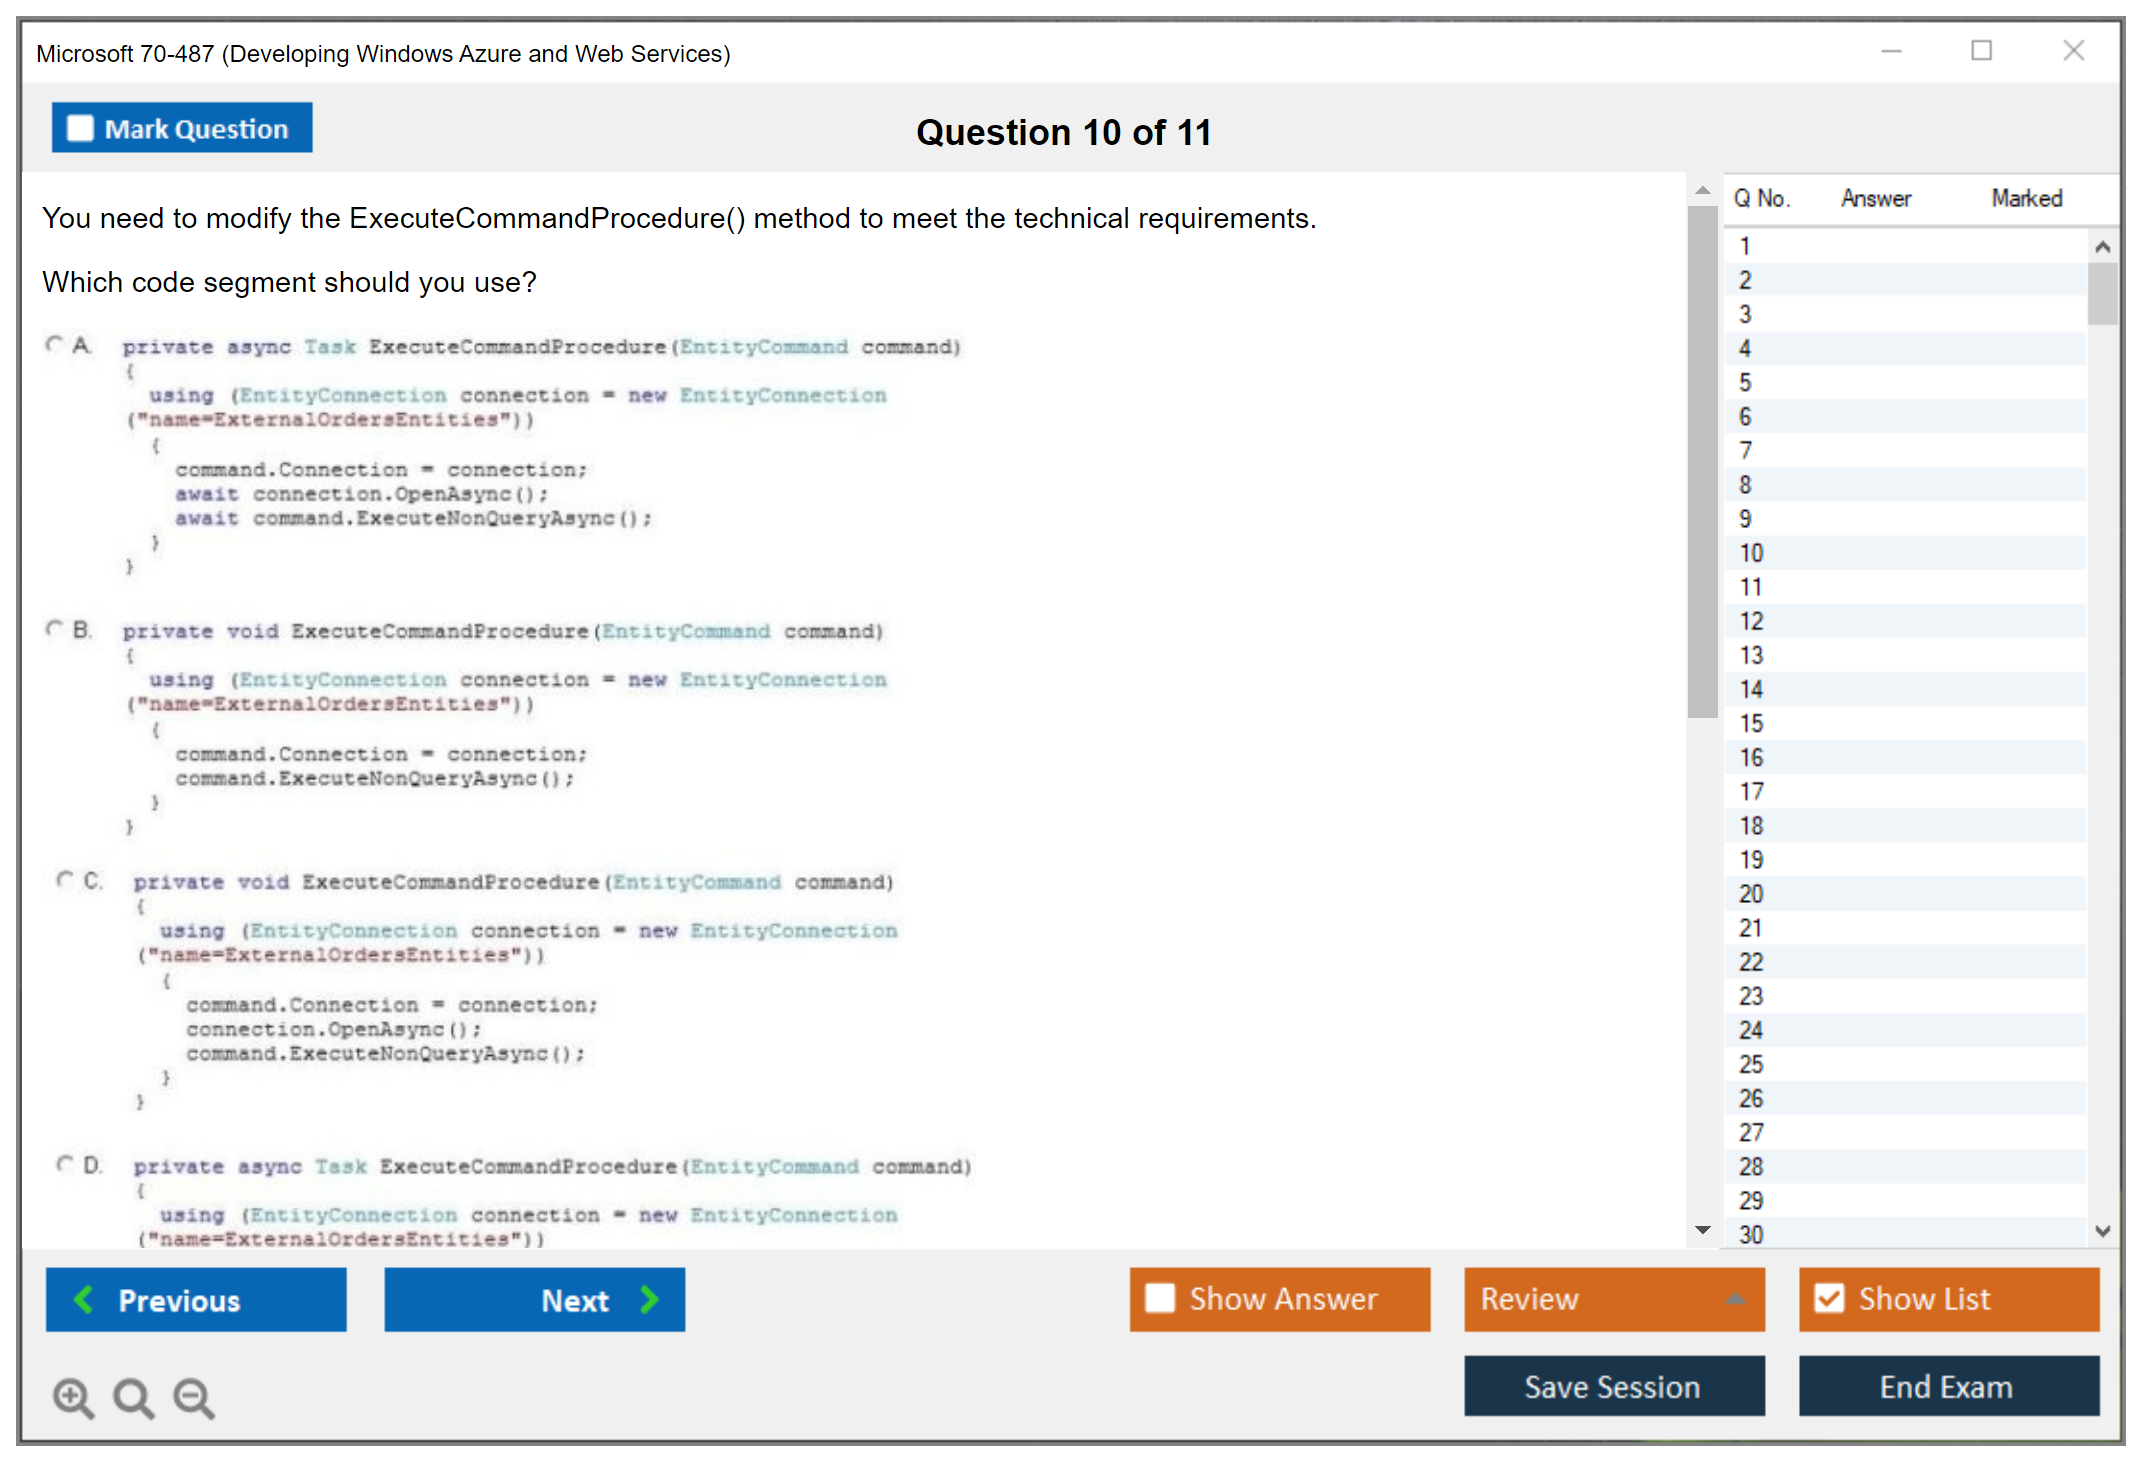Click the zoom in magnifier icon
2150x1470 pixels.
click(x=73, y=1397)
